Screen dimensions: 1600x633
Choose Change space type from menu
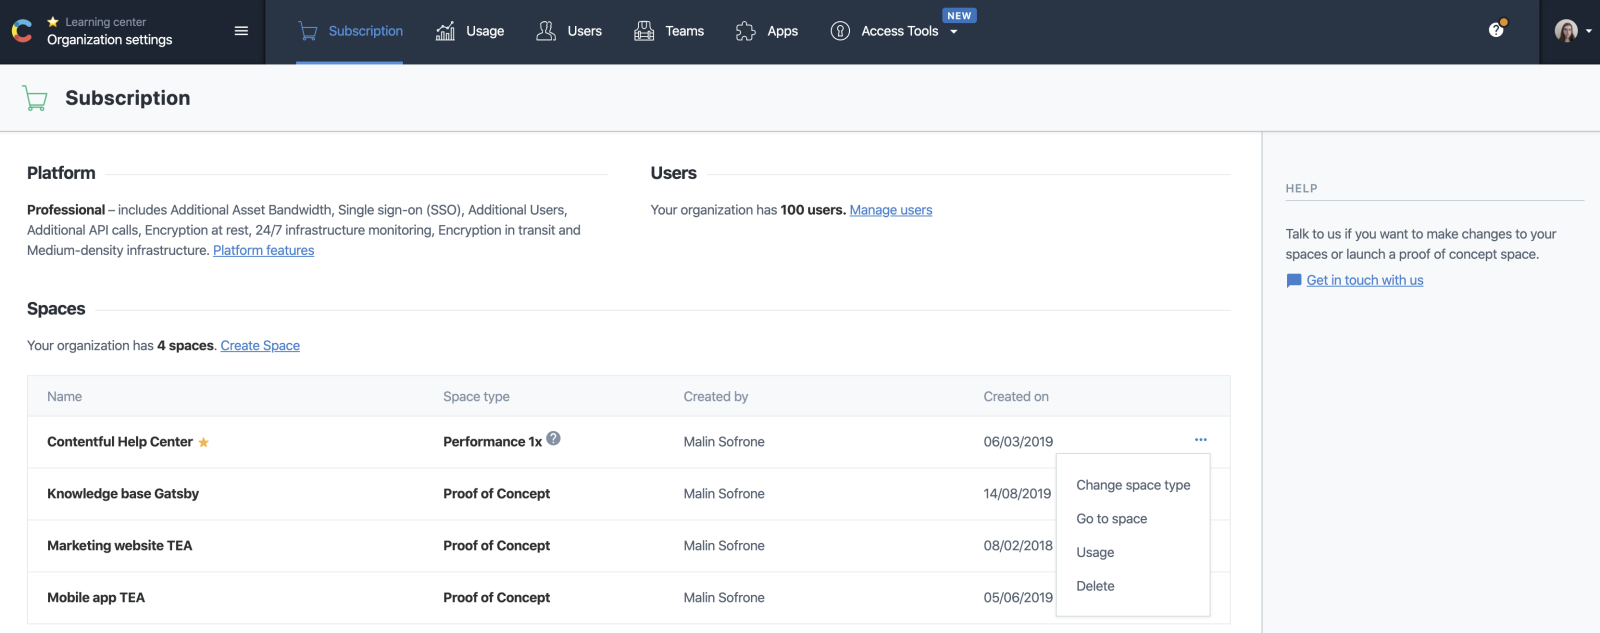tap(1133, 485)
